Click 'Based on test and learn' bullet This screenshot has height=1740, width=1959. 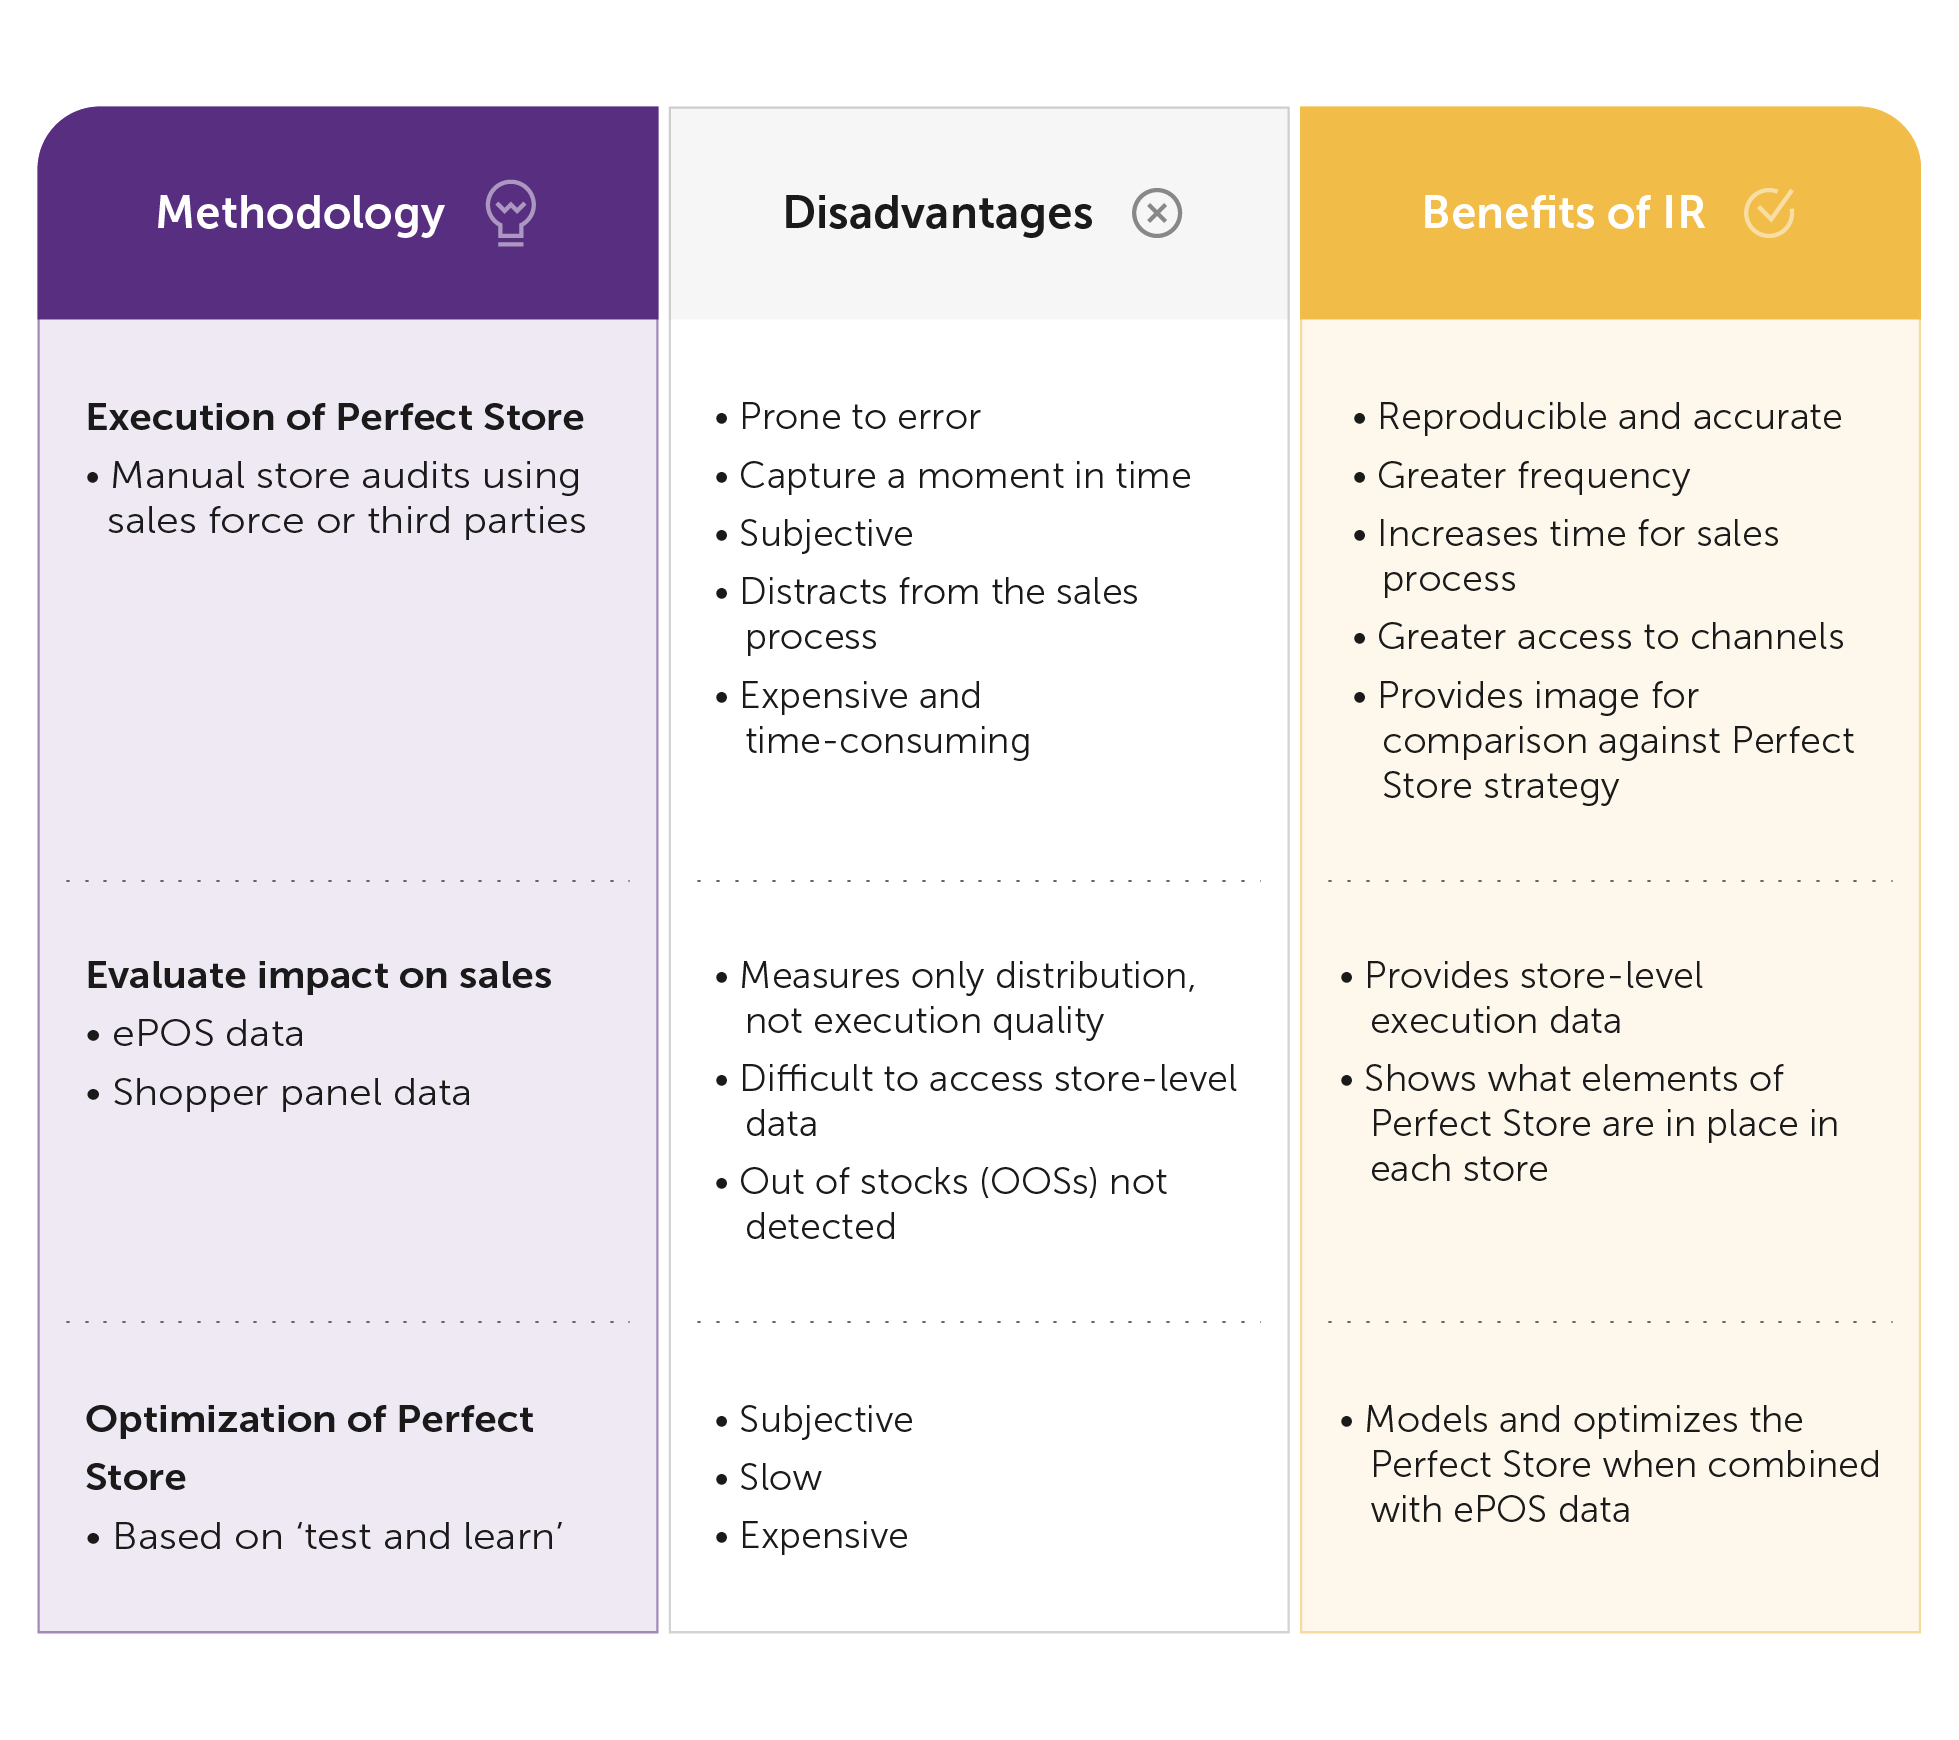pos(337,1537)
